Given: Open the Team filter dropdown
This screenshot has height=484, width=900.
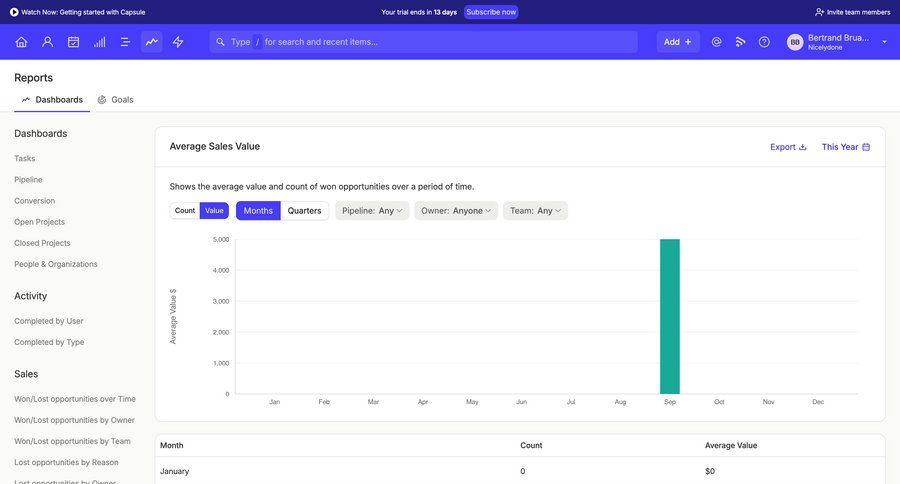Looking at the screenshot, I should click(535, 211).
